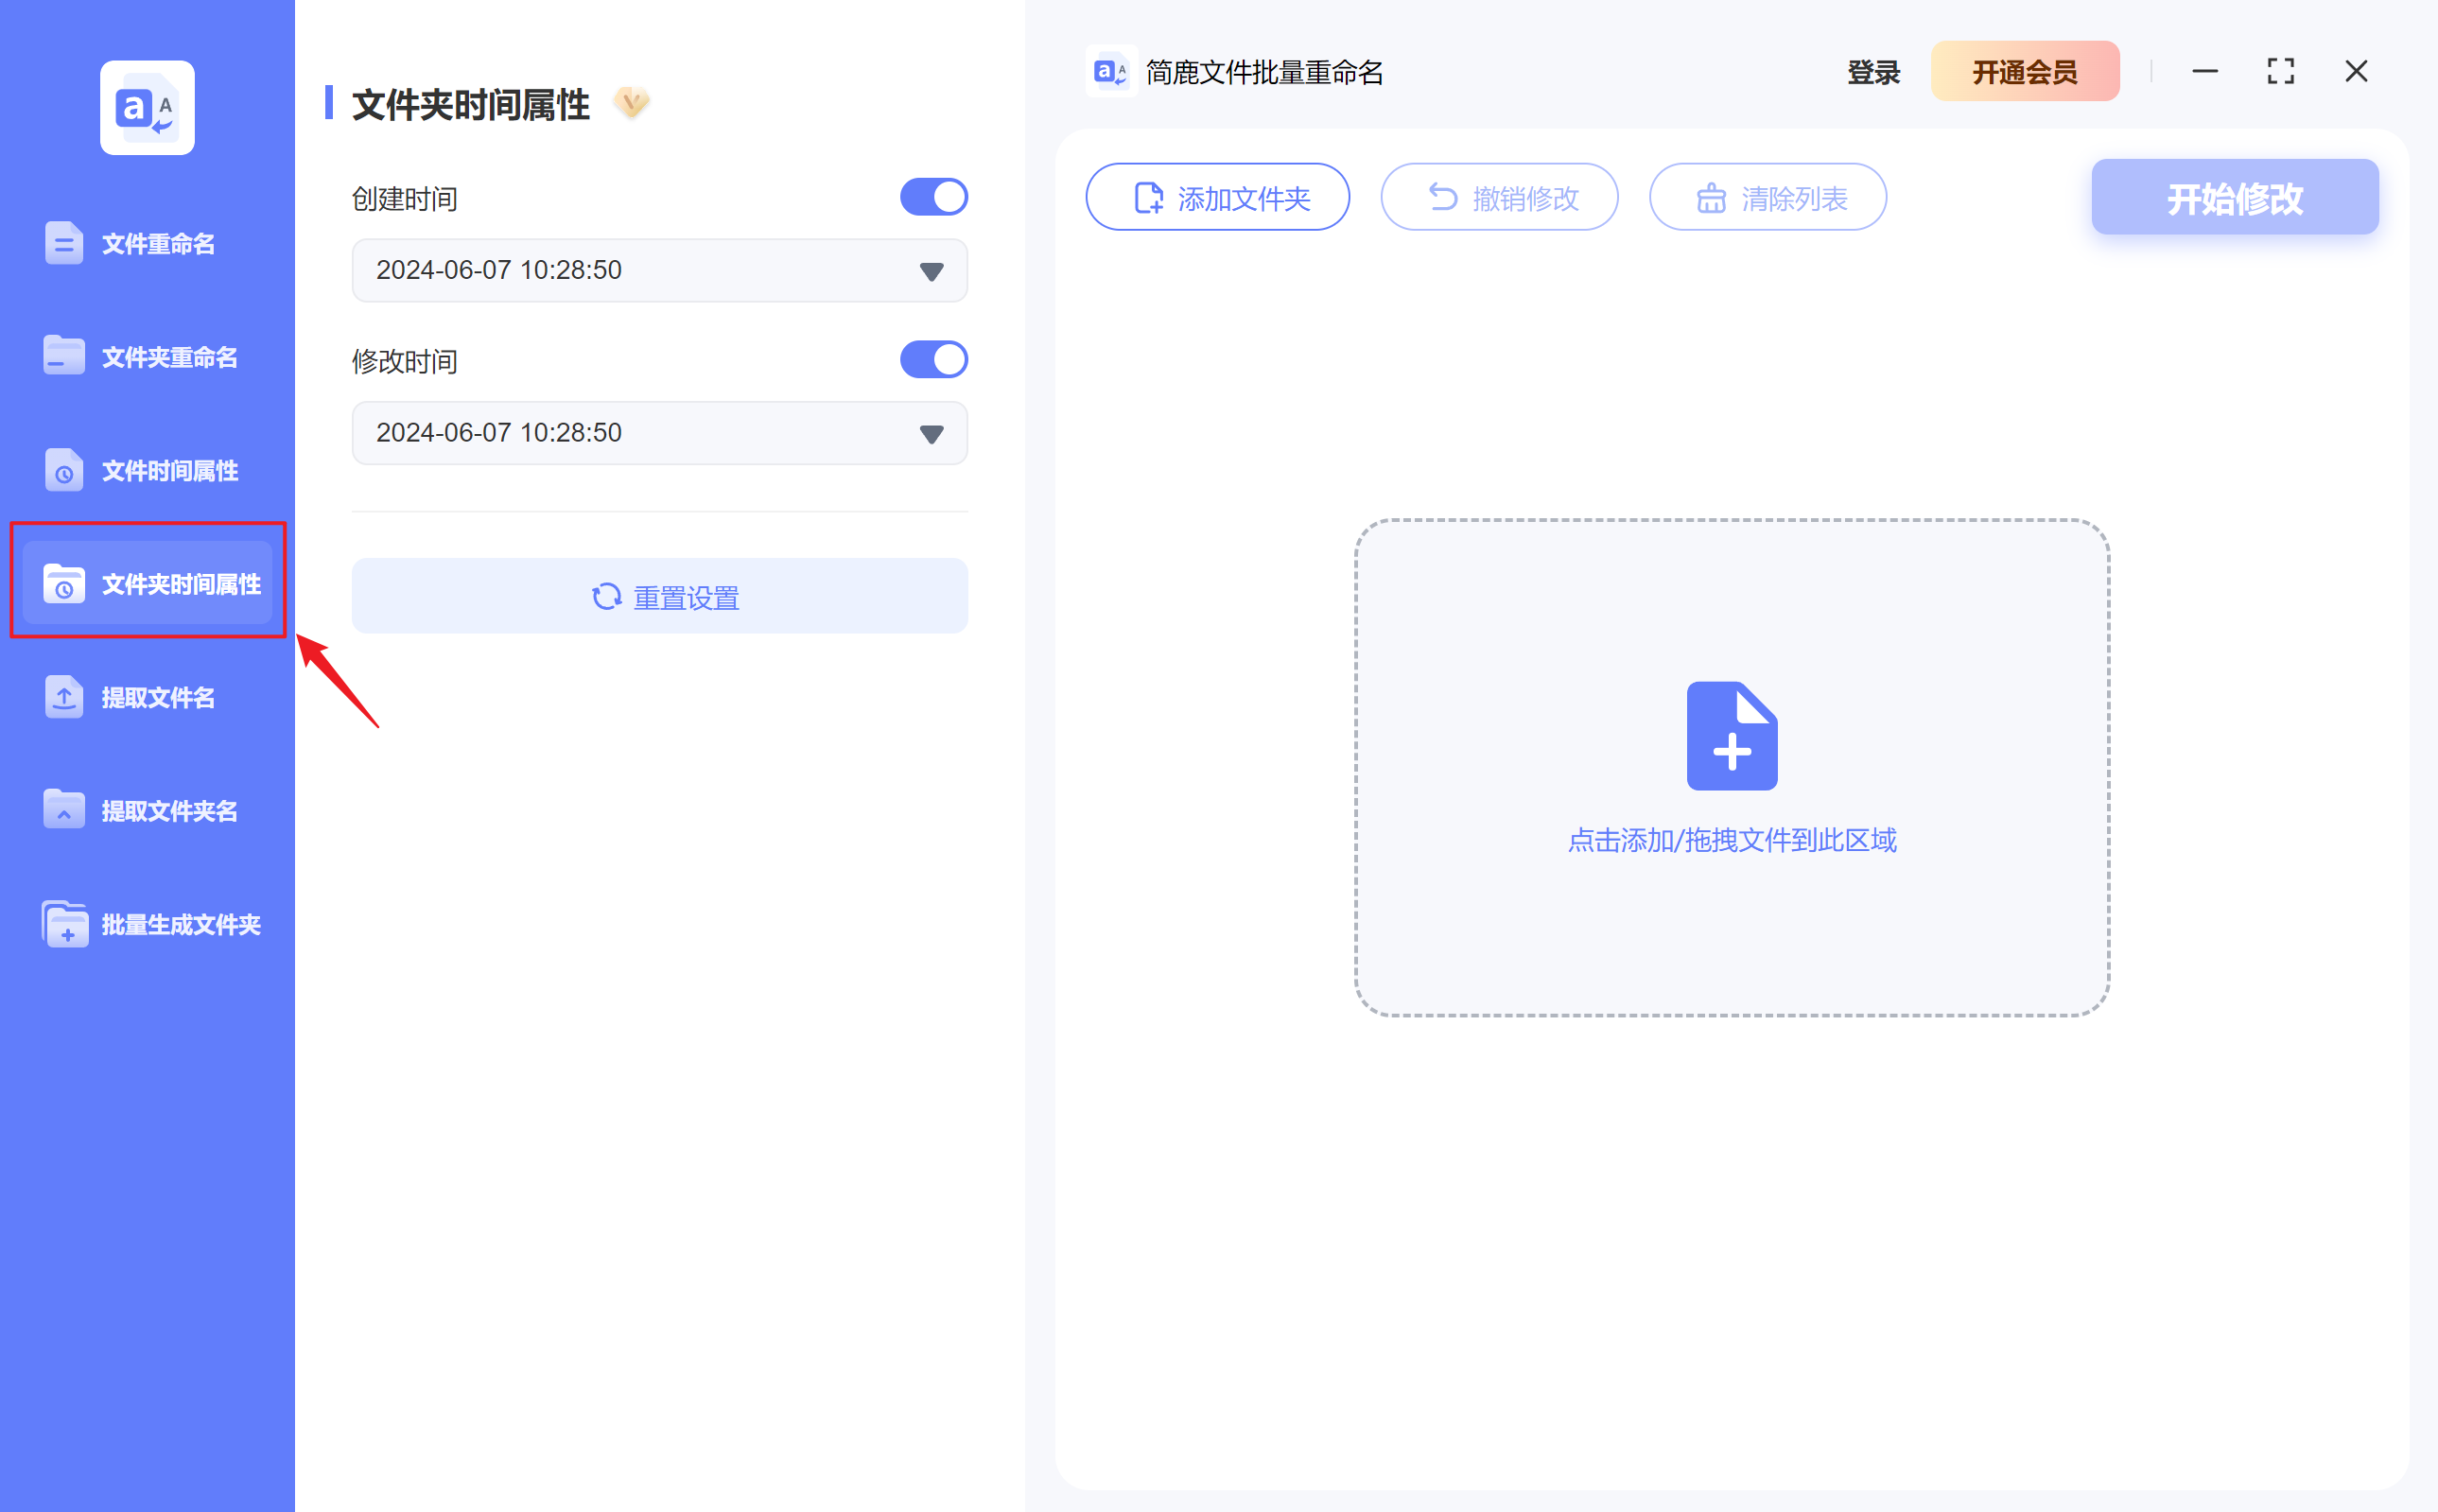
Task: Open the 文件夹重命名 tool
Action: click(x=64, y=355)
